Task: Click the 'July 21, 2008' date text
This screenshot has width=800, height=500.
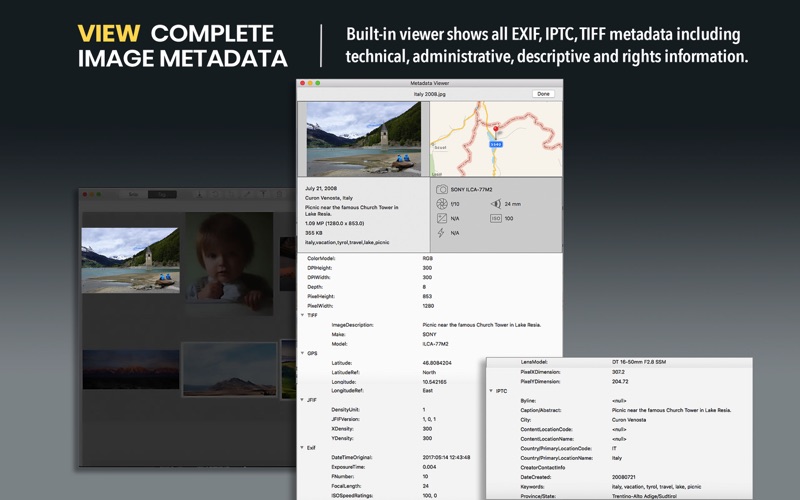Action: coord(321,188)
